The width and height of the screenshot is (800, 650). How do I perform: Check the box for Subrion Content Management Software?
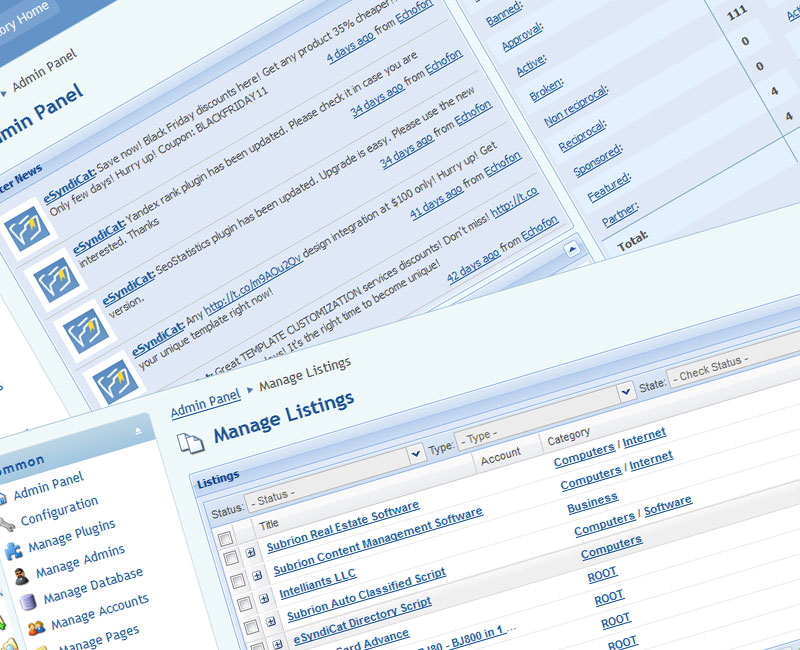[x=238, y=581]
